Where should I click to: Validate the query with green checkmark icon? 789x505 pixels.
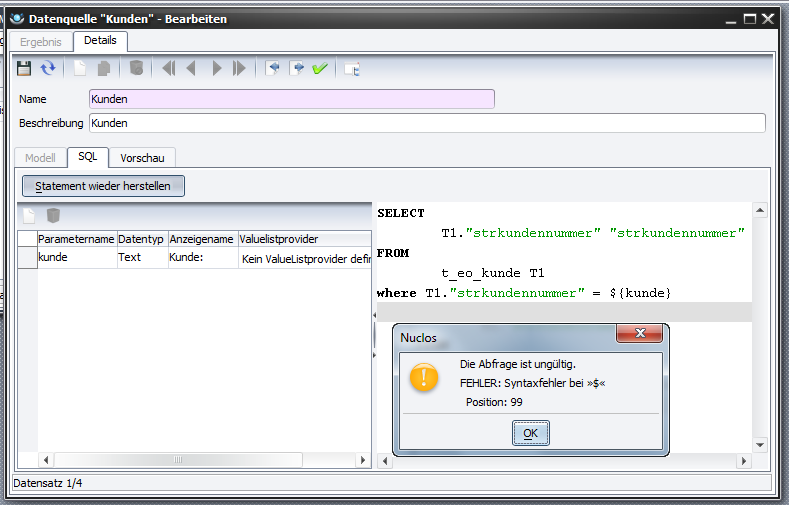click(320, 68)
